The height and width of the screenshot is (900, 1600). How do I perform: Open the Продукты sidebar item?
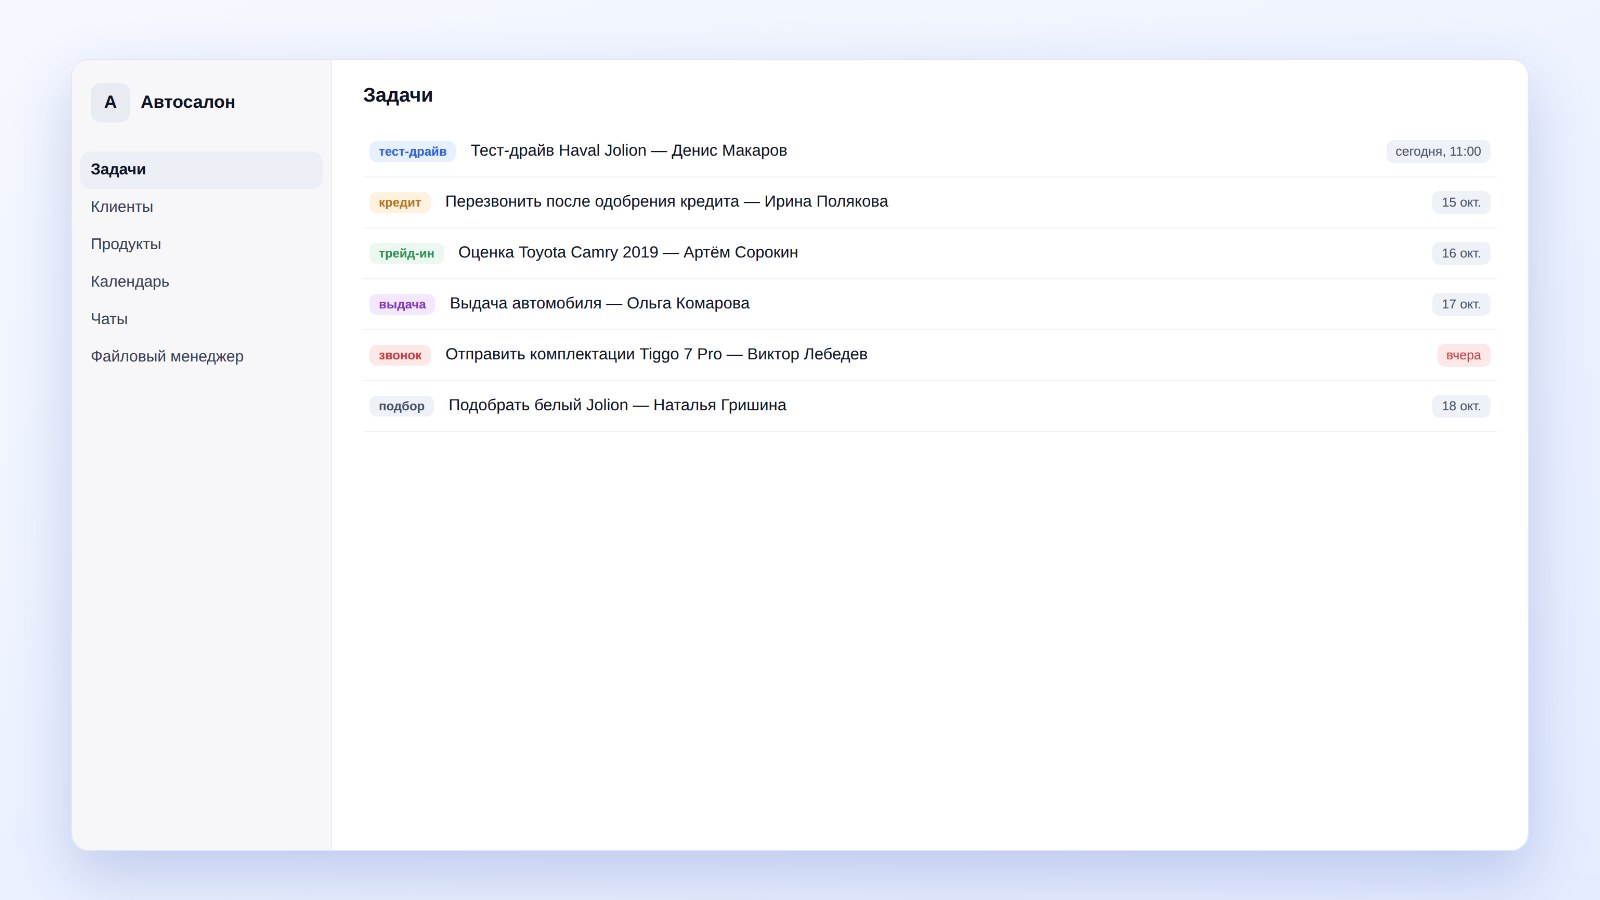[x=201, y=244]
